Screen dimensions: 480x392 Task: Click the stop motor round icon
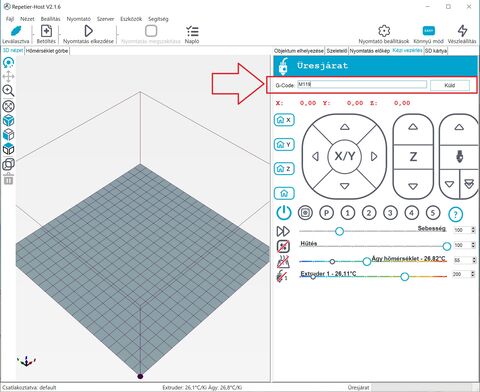(305, 213)
